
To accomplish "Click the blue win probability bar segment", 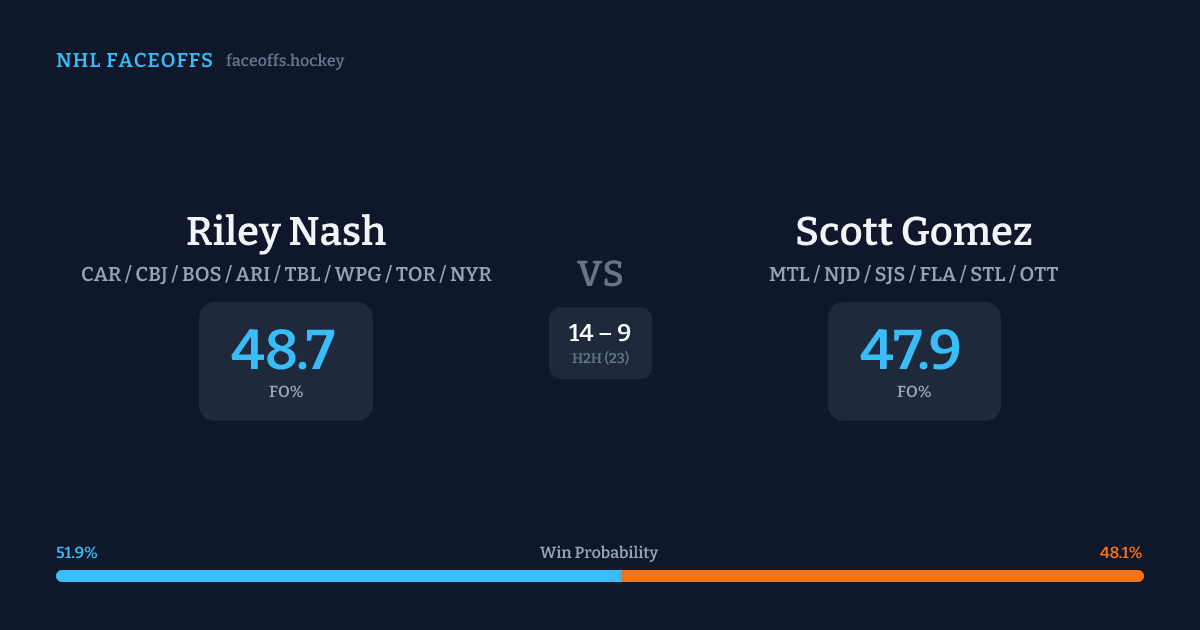I will coord(338,576).
